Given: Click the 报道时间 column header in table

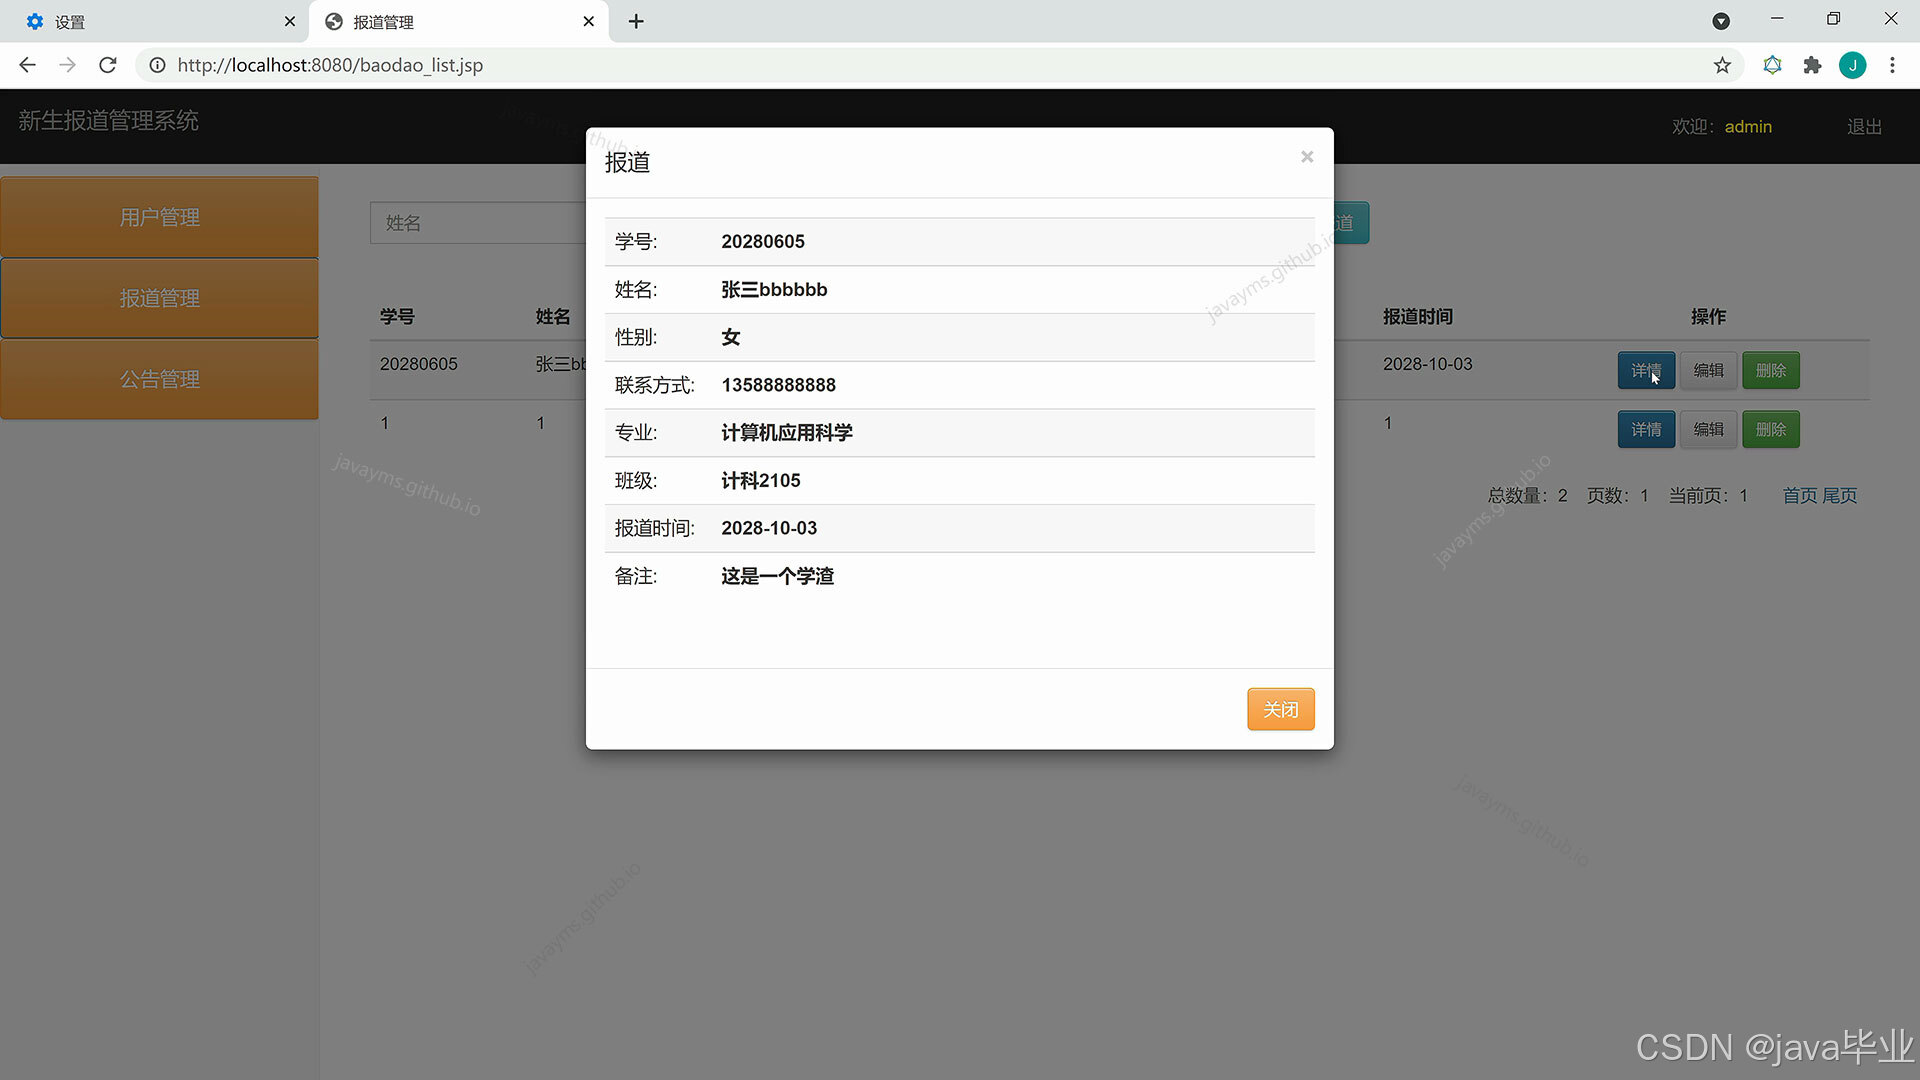Looking at the screenshot, I should coord(1417,316).
